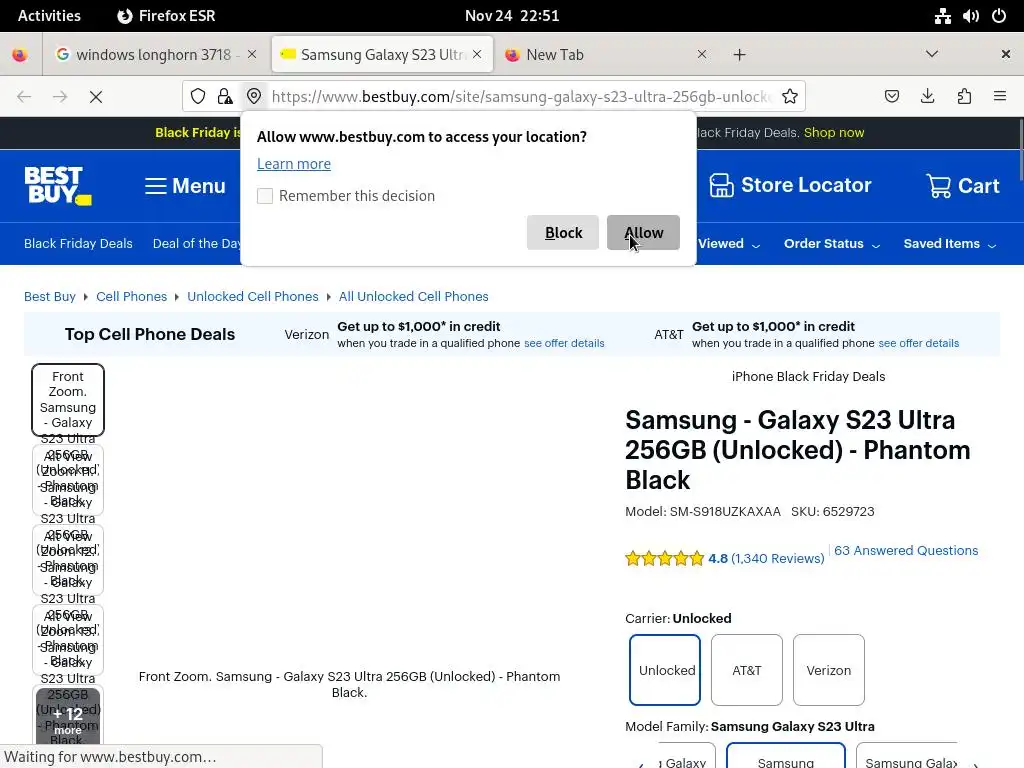Switch to the New Tab tab
The image size is (1024, 768).
click(x=600, y=54)
